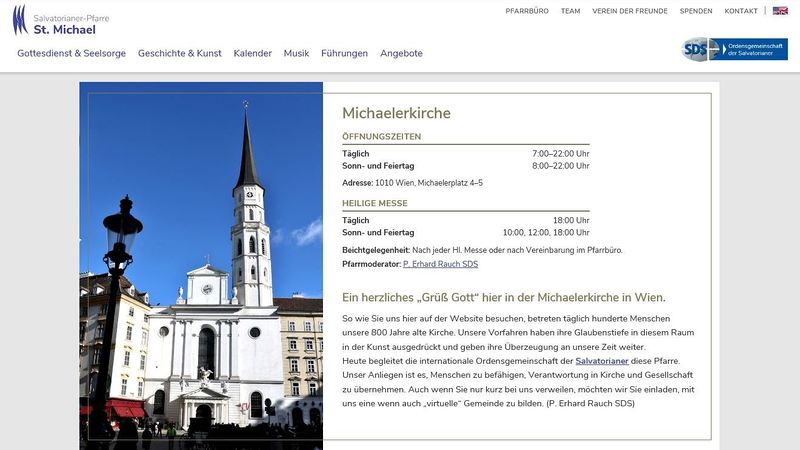
Task: Open the Kontakt page
Action: click(741, 11)
